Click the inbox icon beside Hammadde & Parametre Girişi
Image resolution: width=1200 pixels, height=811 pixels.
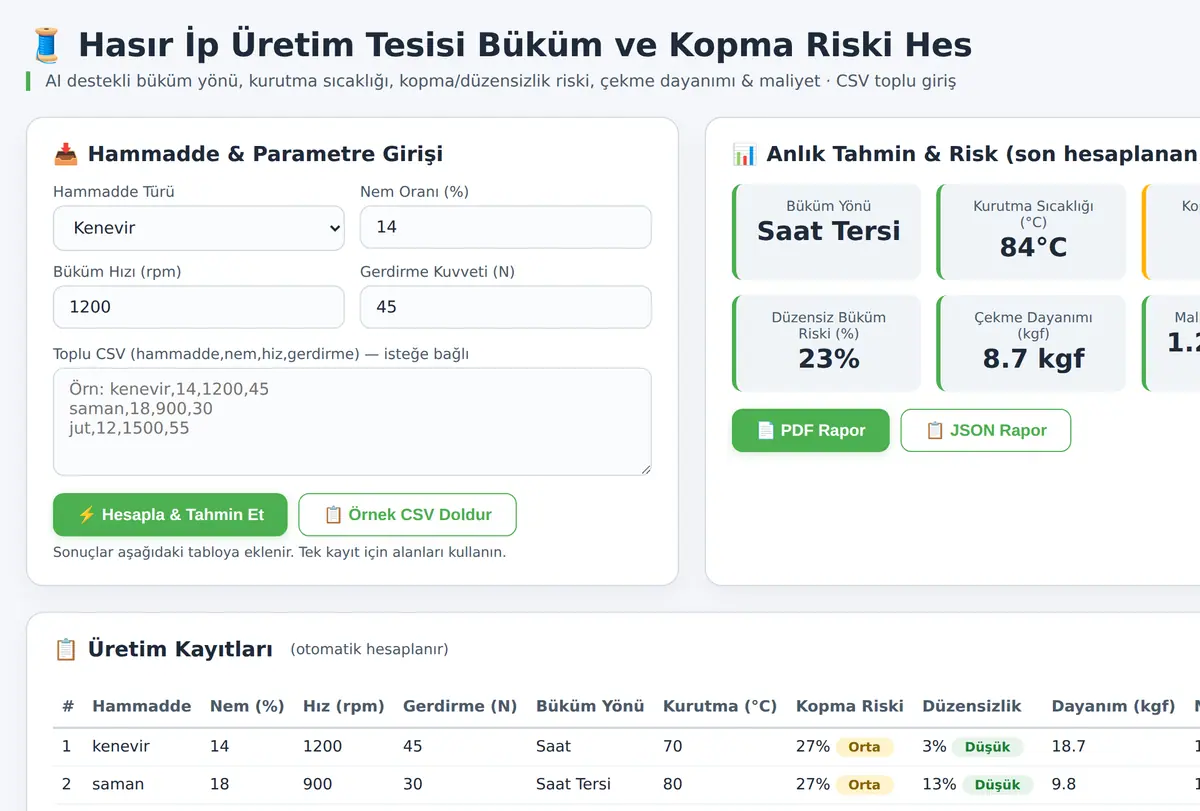click(66, 154)
